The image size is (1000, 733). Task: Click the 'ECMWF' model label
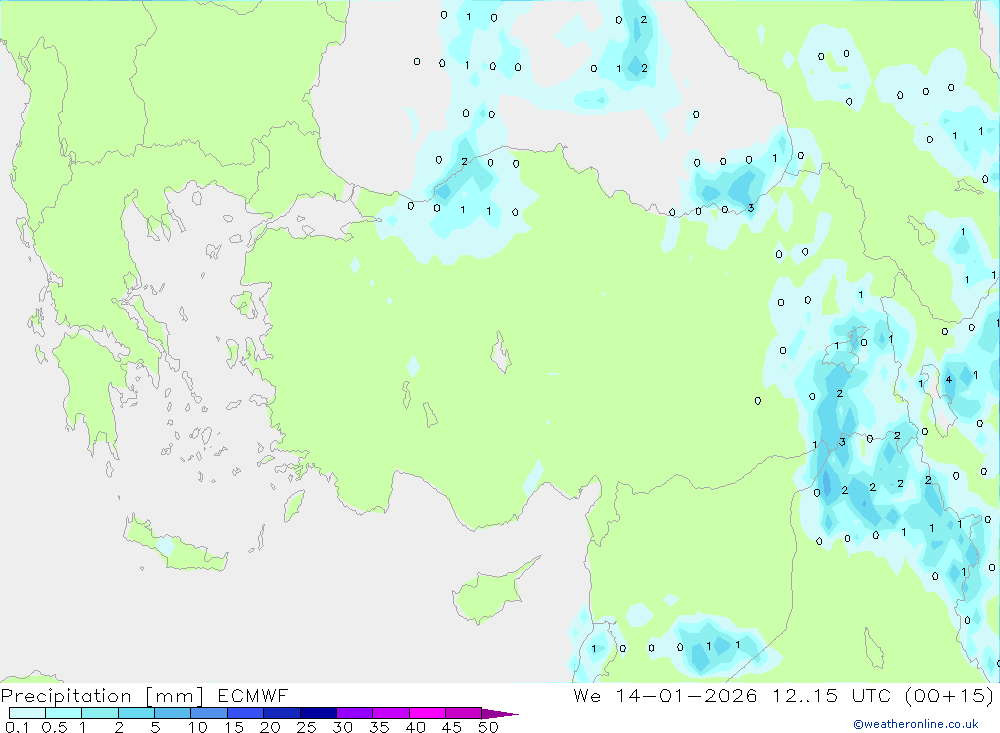click(253, 695)
